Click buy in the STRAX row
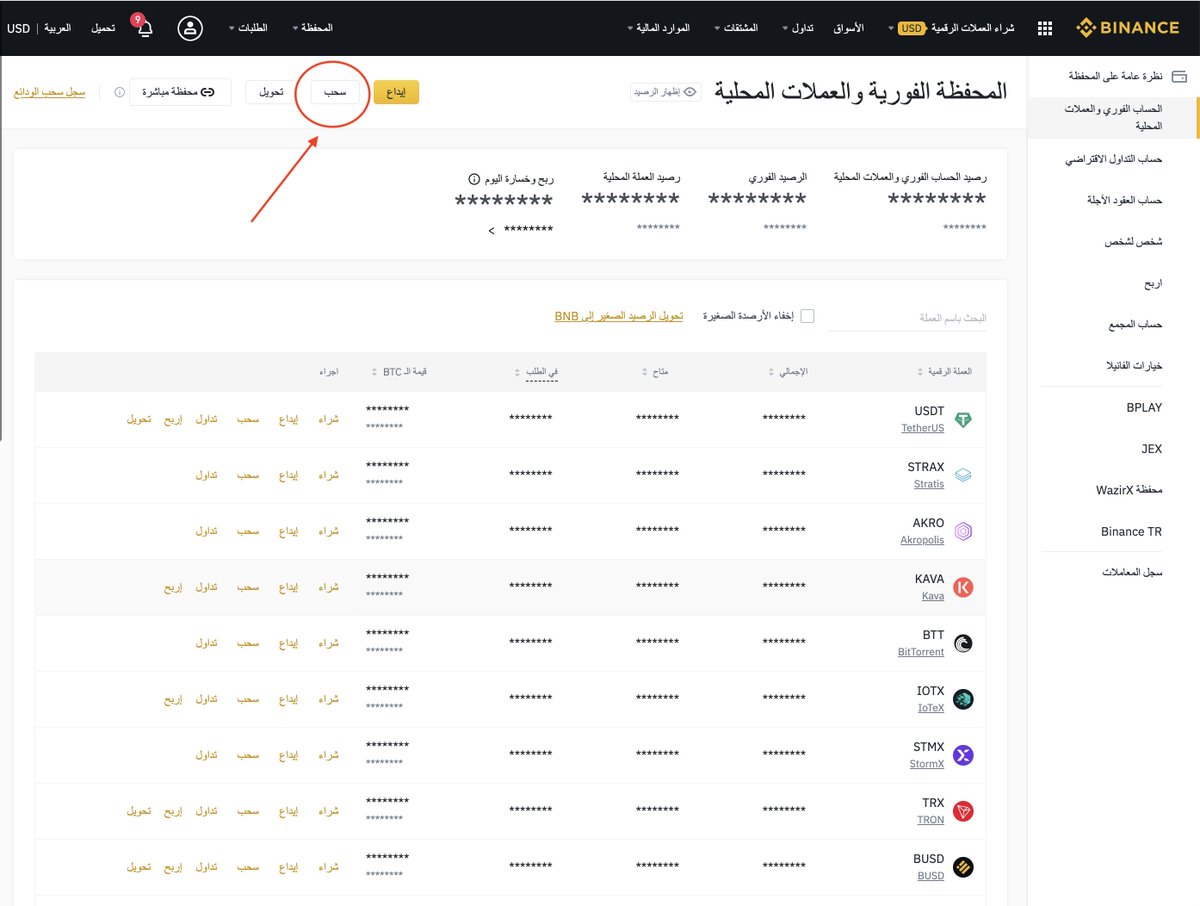 (x=329, y=475)
